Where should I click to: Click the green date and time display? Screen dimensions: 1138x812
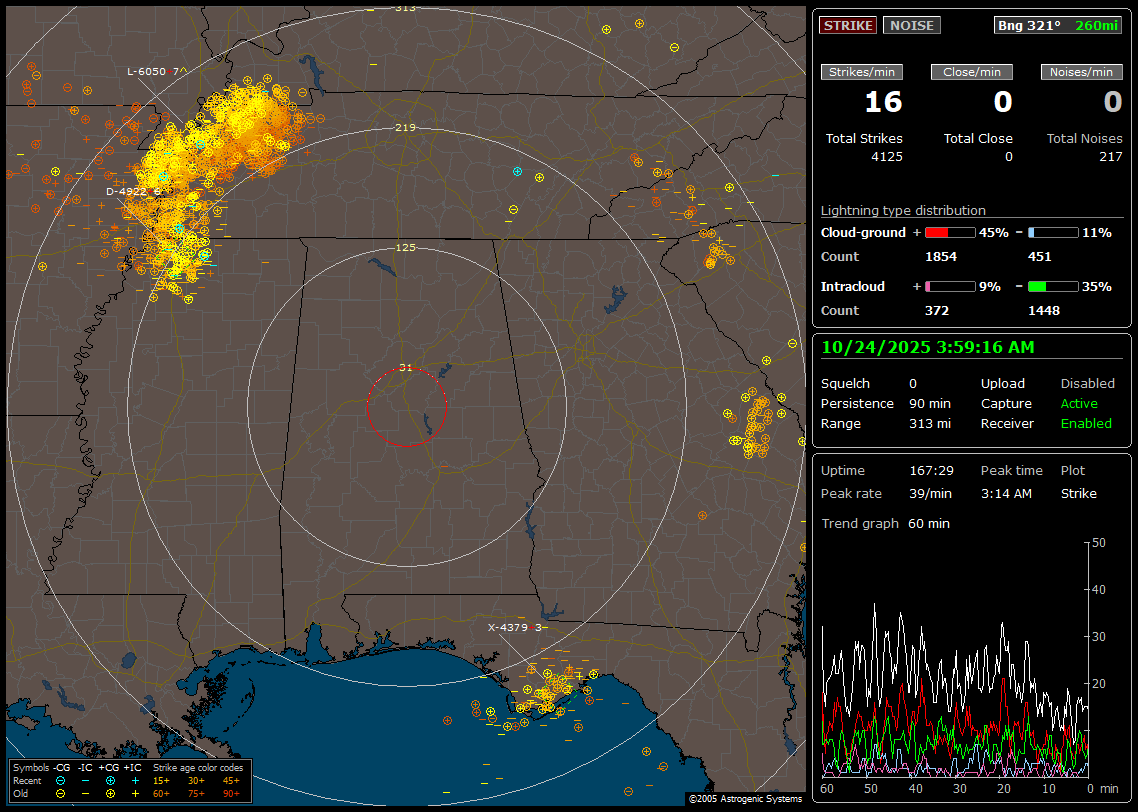click(x=927, y=347)
